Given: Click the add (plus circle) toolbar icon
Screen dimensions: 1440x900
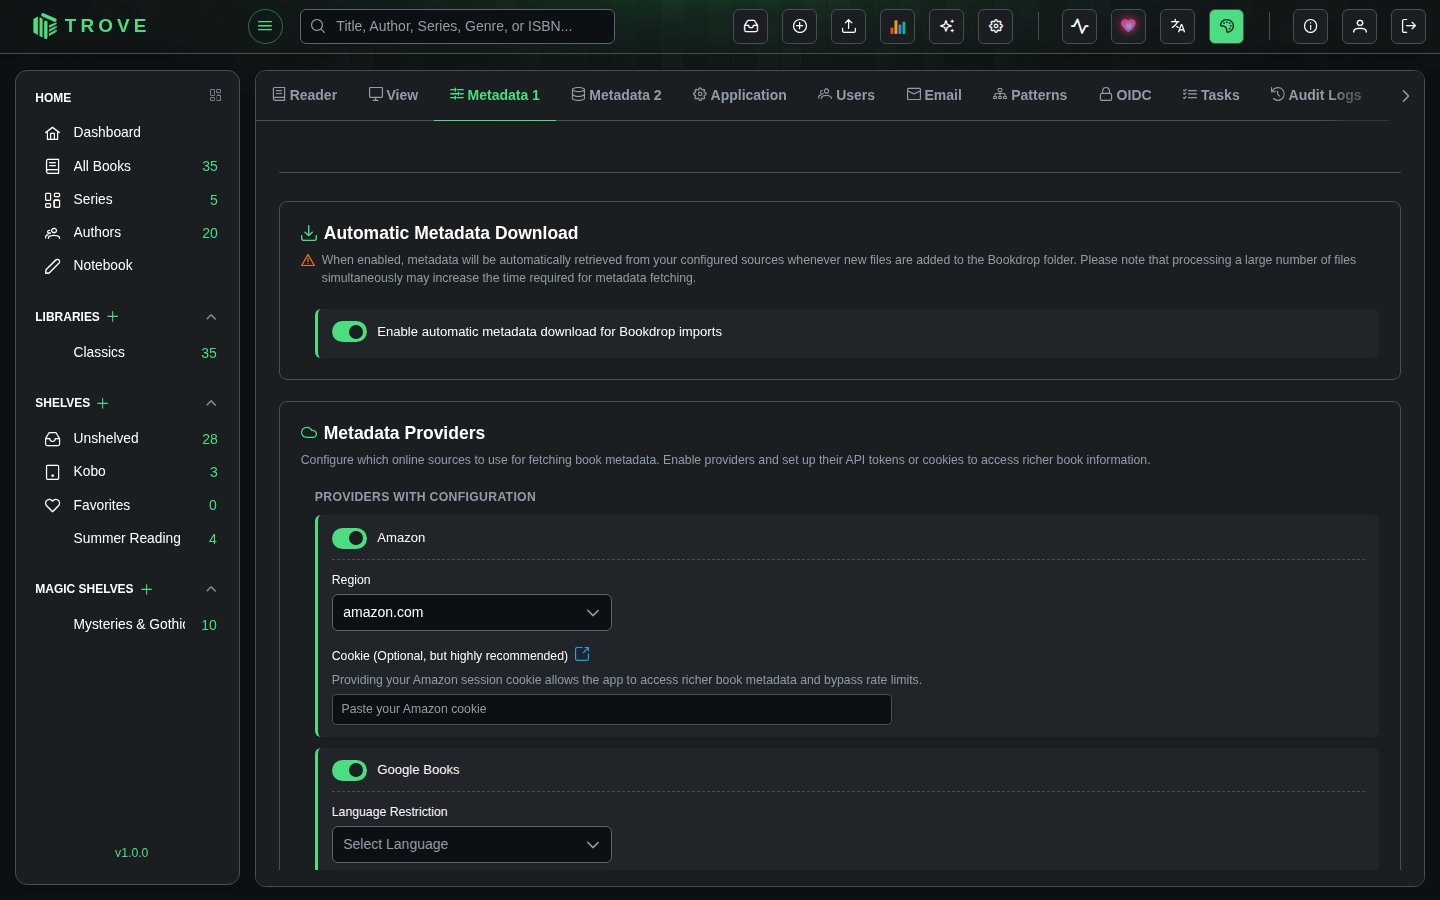Looking at the screenshot, I should pyautogui.click(x=800, y=27).
